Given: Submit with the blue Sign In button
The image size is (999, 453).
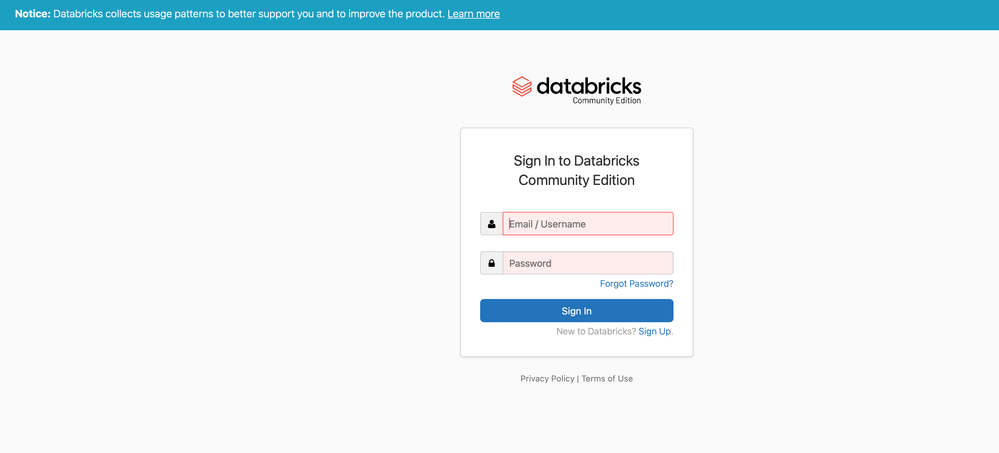Looking at the screenshot, I should point(577,311).
